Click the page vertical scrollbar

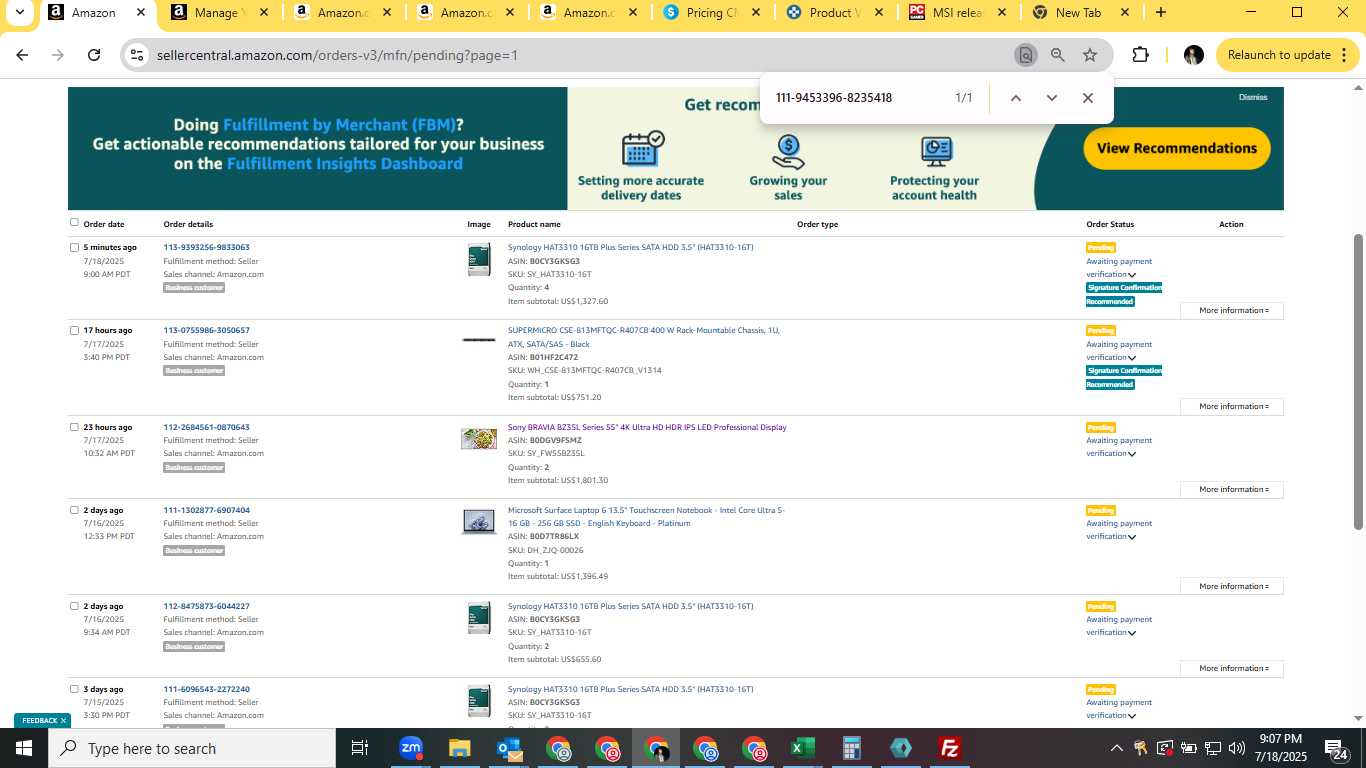(x=1358, y=380)
